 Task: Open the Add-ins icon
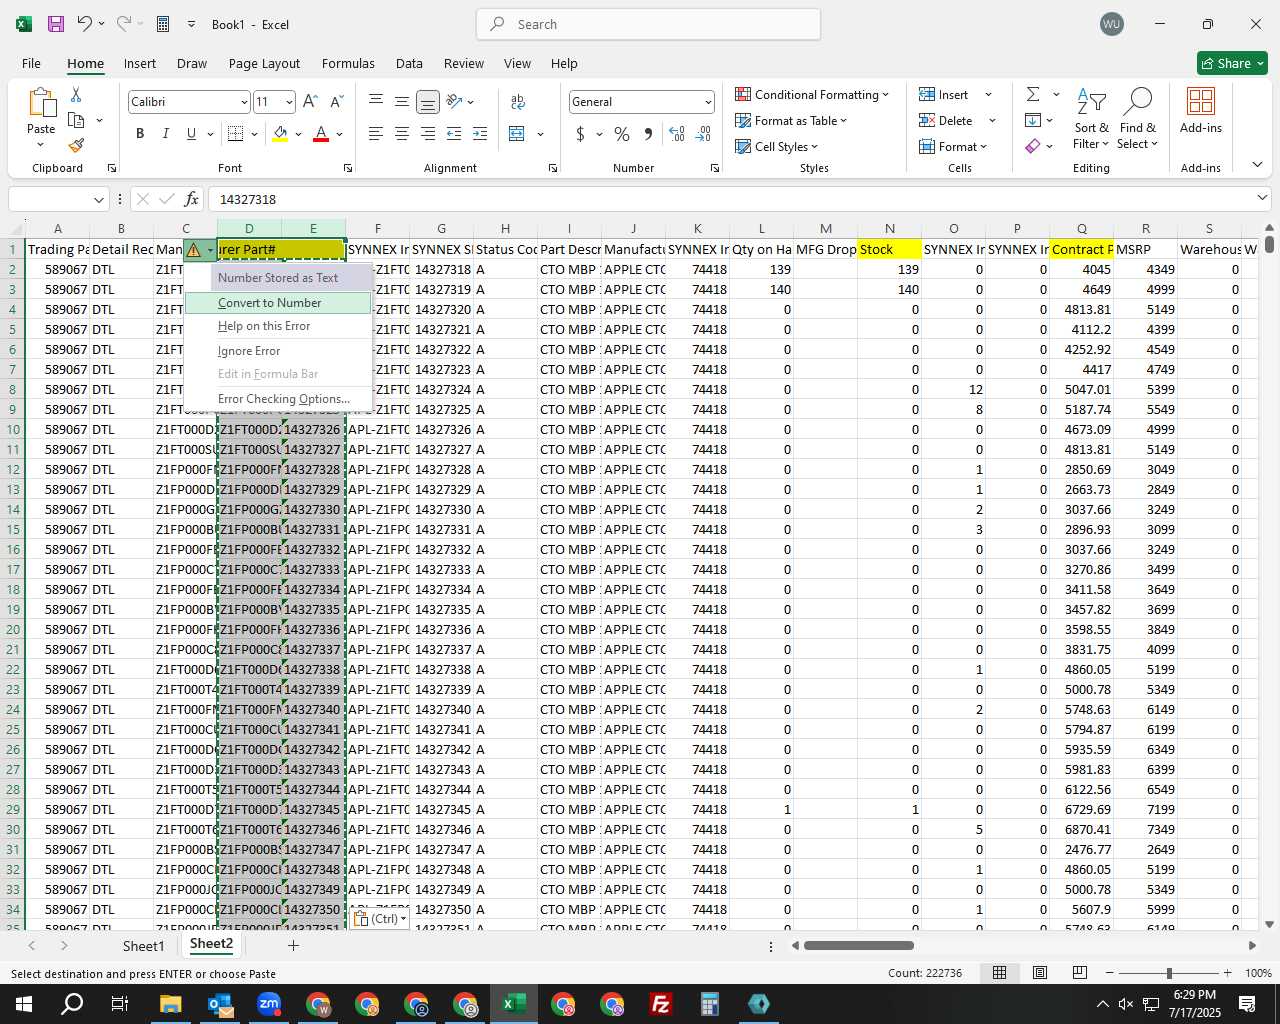point(1201,111)
